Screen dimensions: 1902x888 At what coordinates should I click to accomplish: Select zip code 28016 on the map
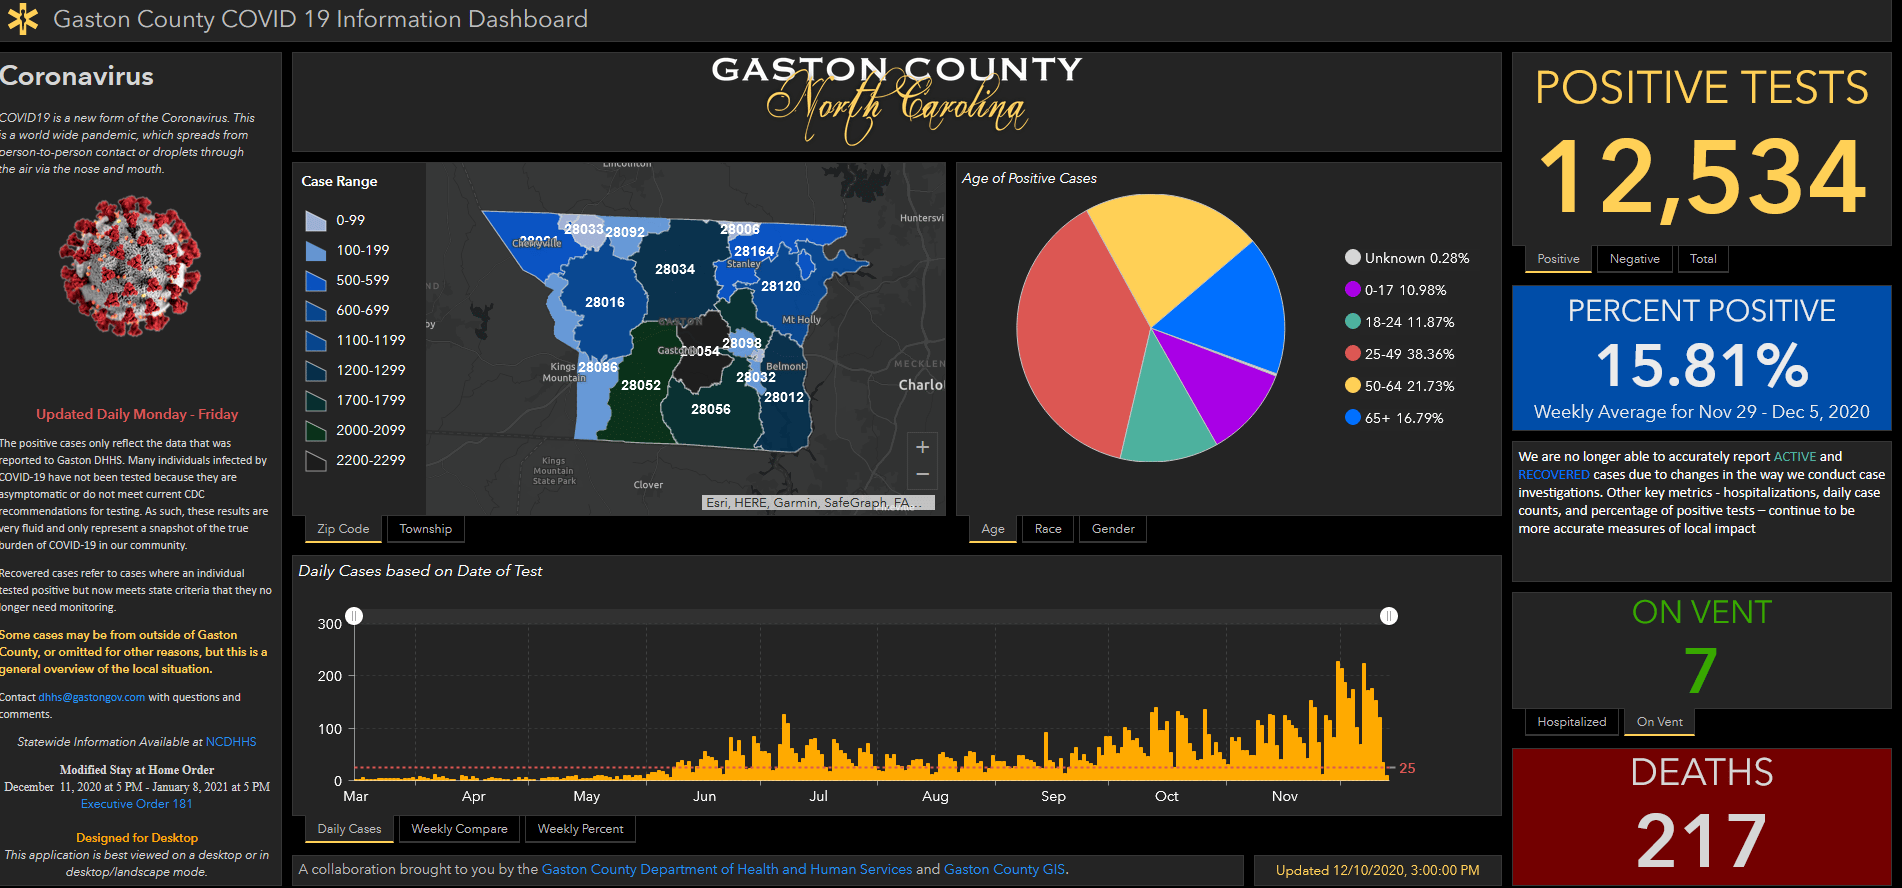pos(605,302)
